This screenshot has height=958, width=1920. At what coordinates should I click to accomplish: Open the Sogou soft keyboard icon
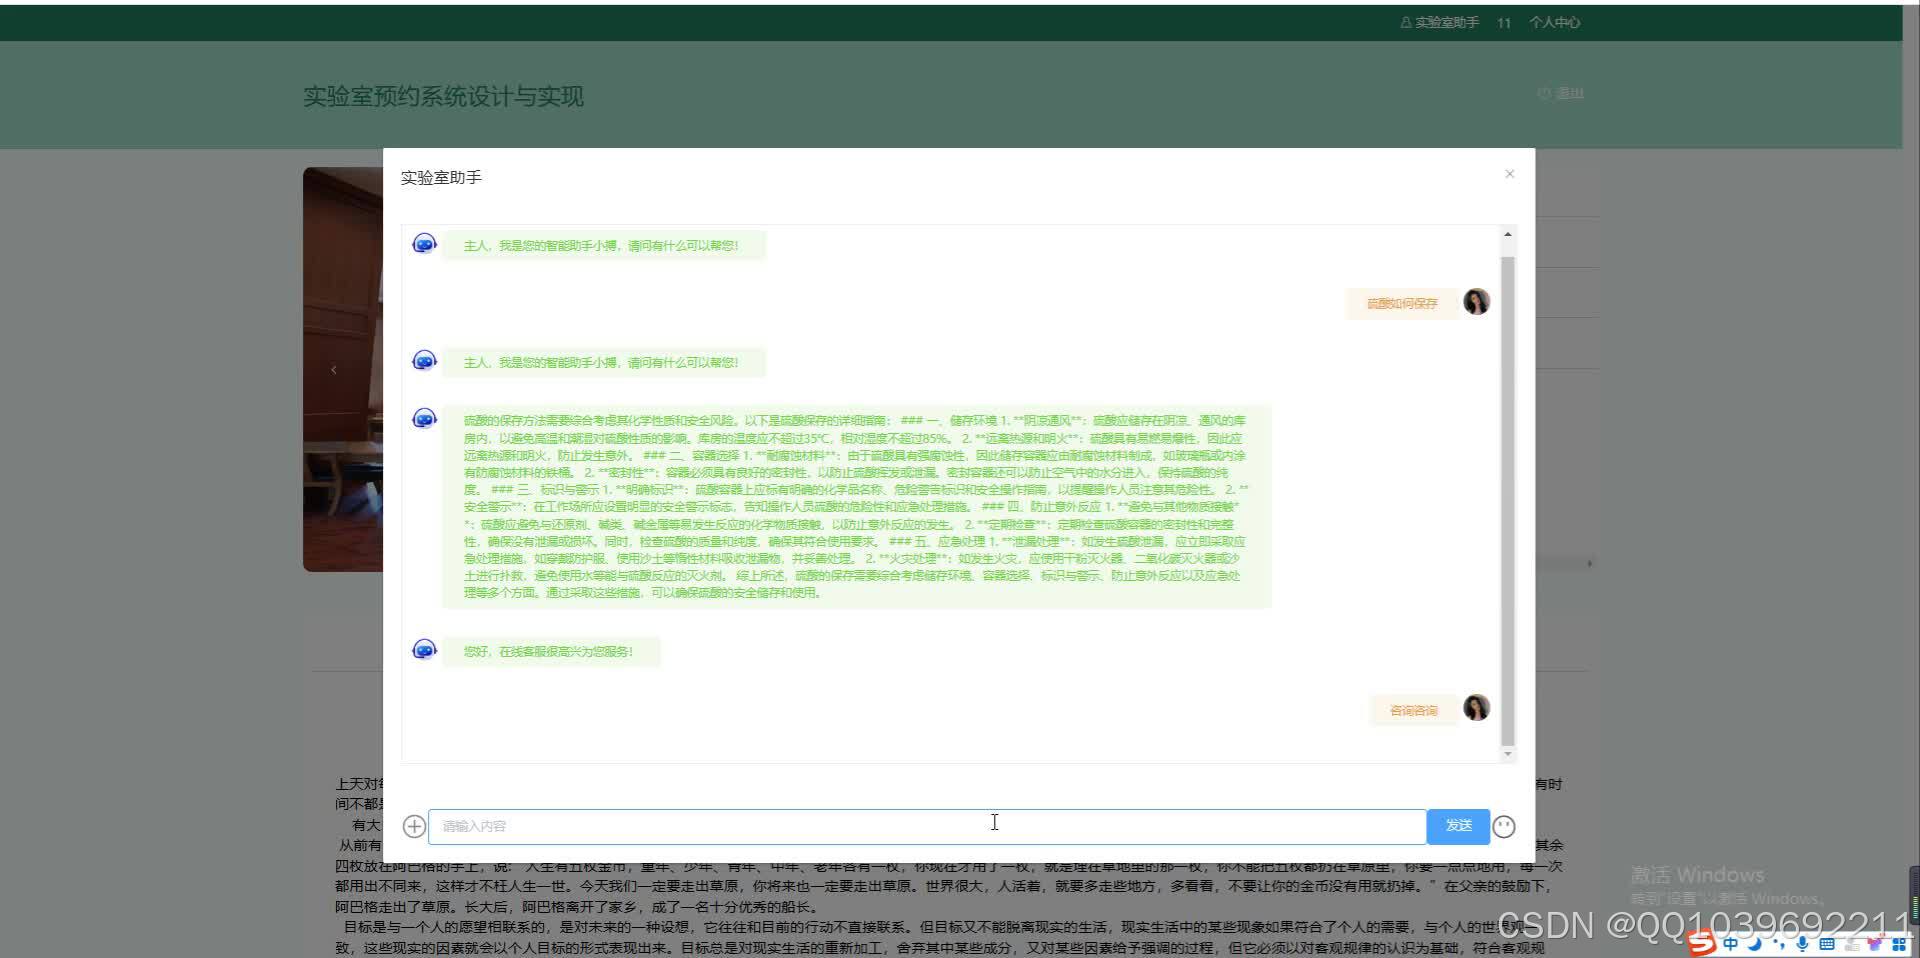point(1827,943)
